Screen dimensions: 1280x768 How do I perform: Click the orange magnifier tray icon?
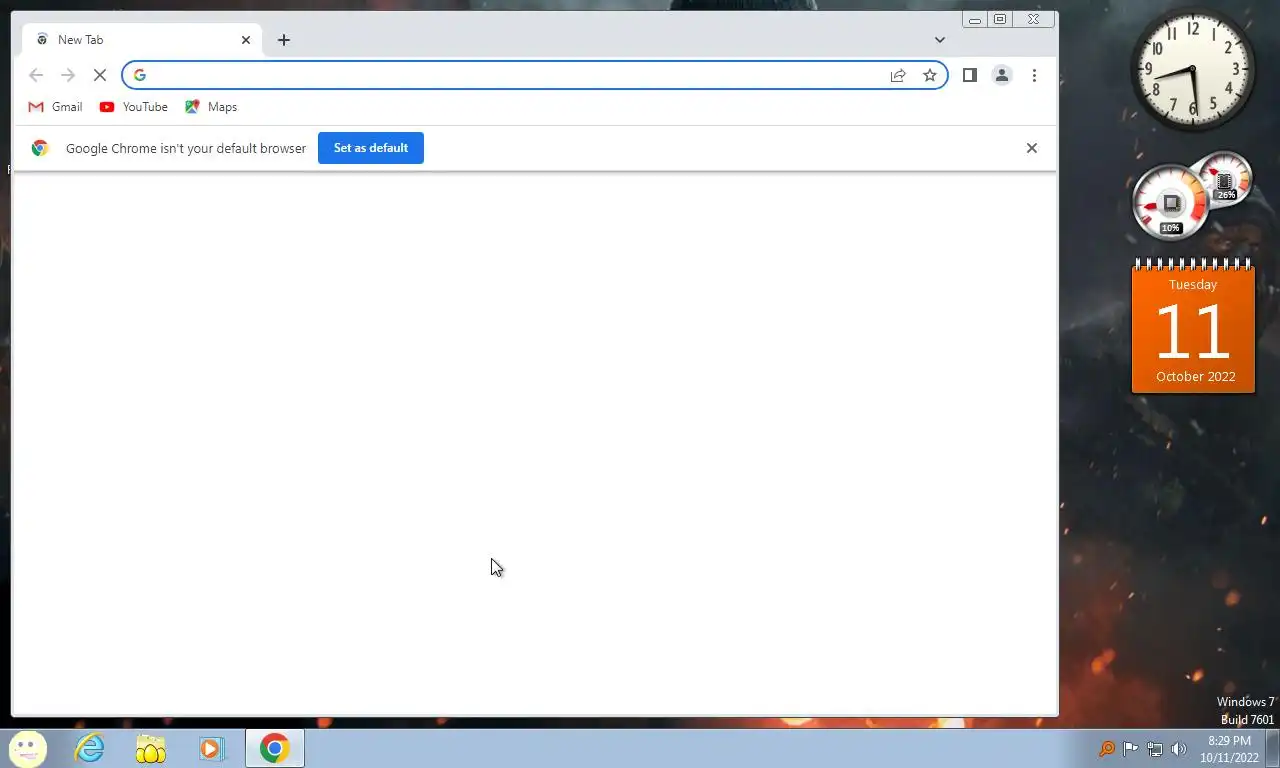1107,748
